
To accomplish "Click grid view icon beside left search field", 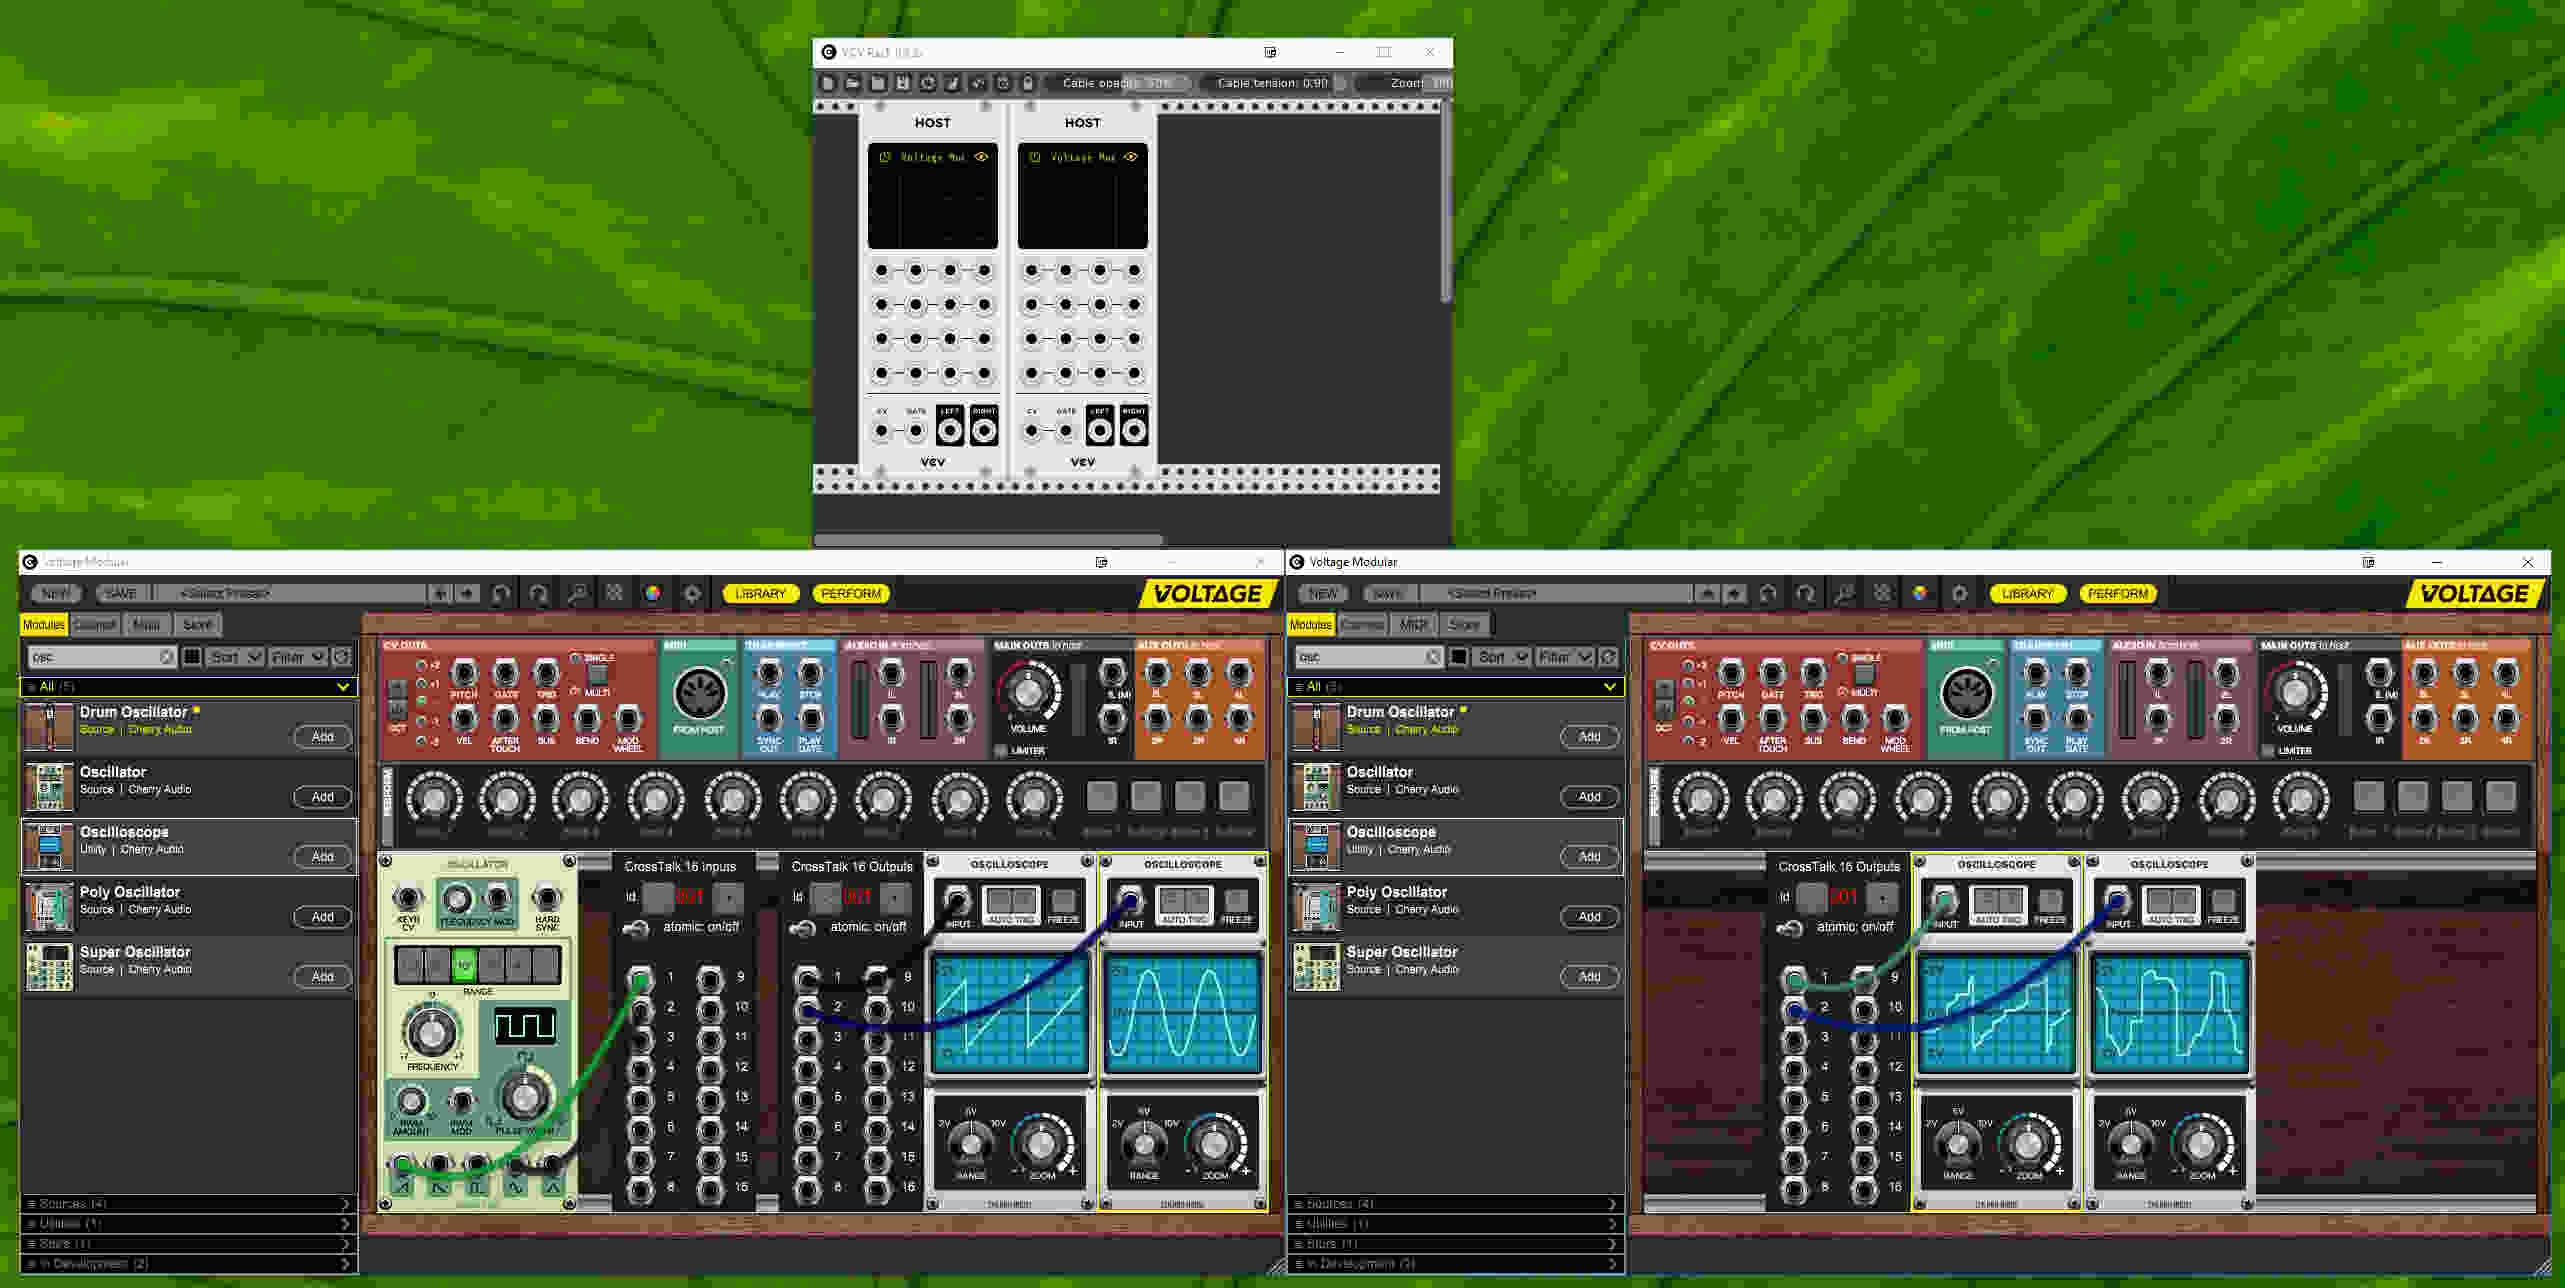I will (192, 657).
